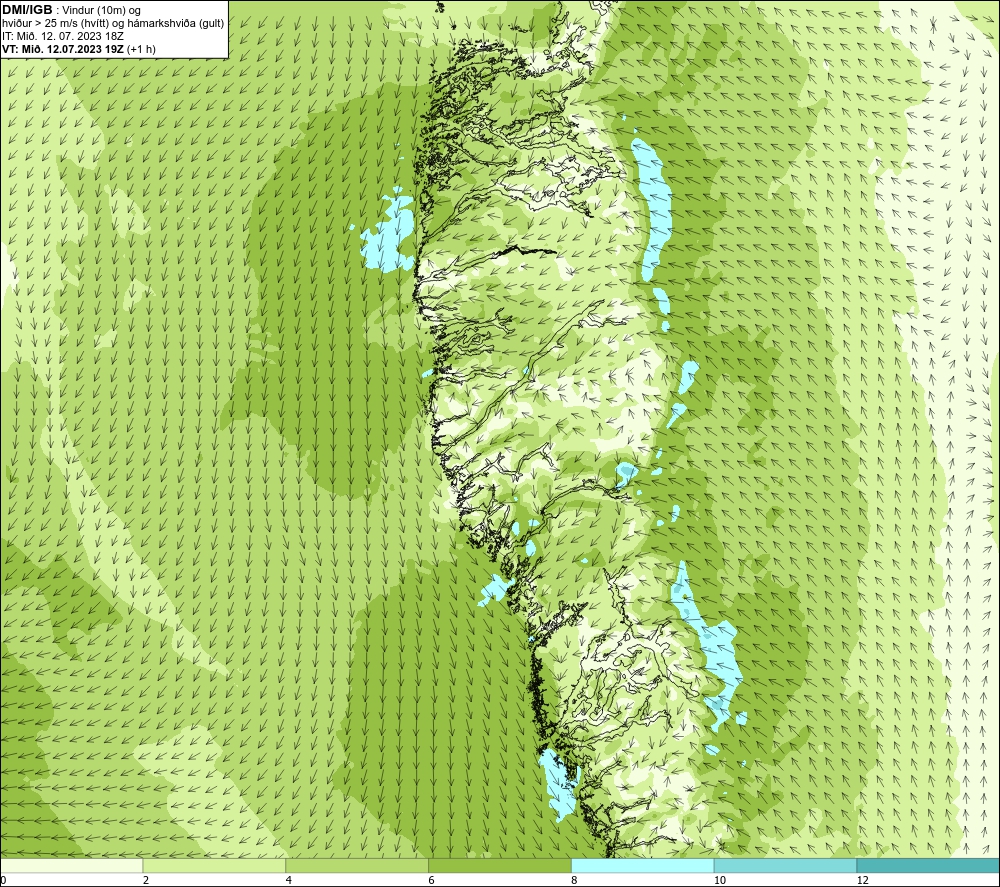Click the 'hviður > 25 m/s' legend line
The width and height of the screenshot is (1000, 887).
(113, 24)
